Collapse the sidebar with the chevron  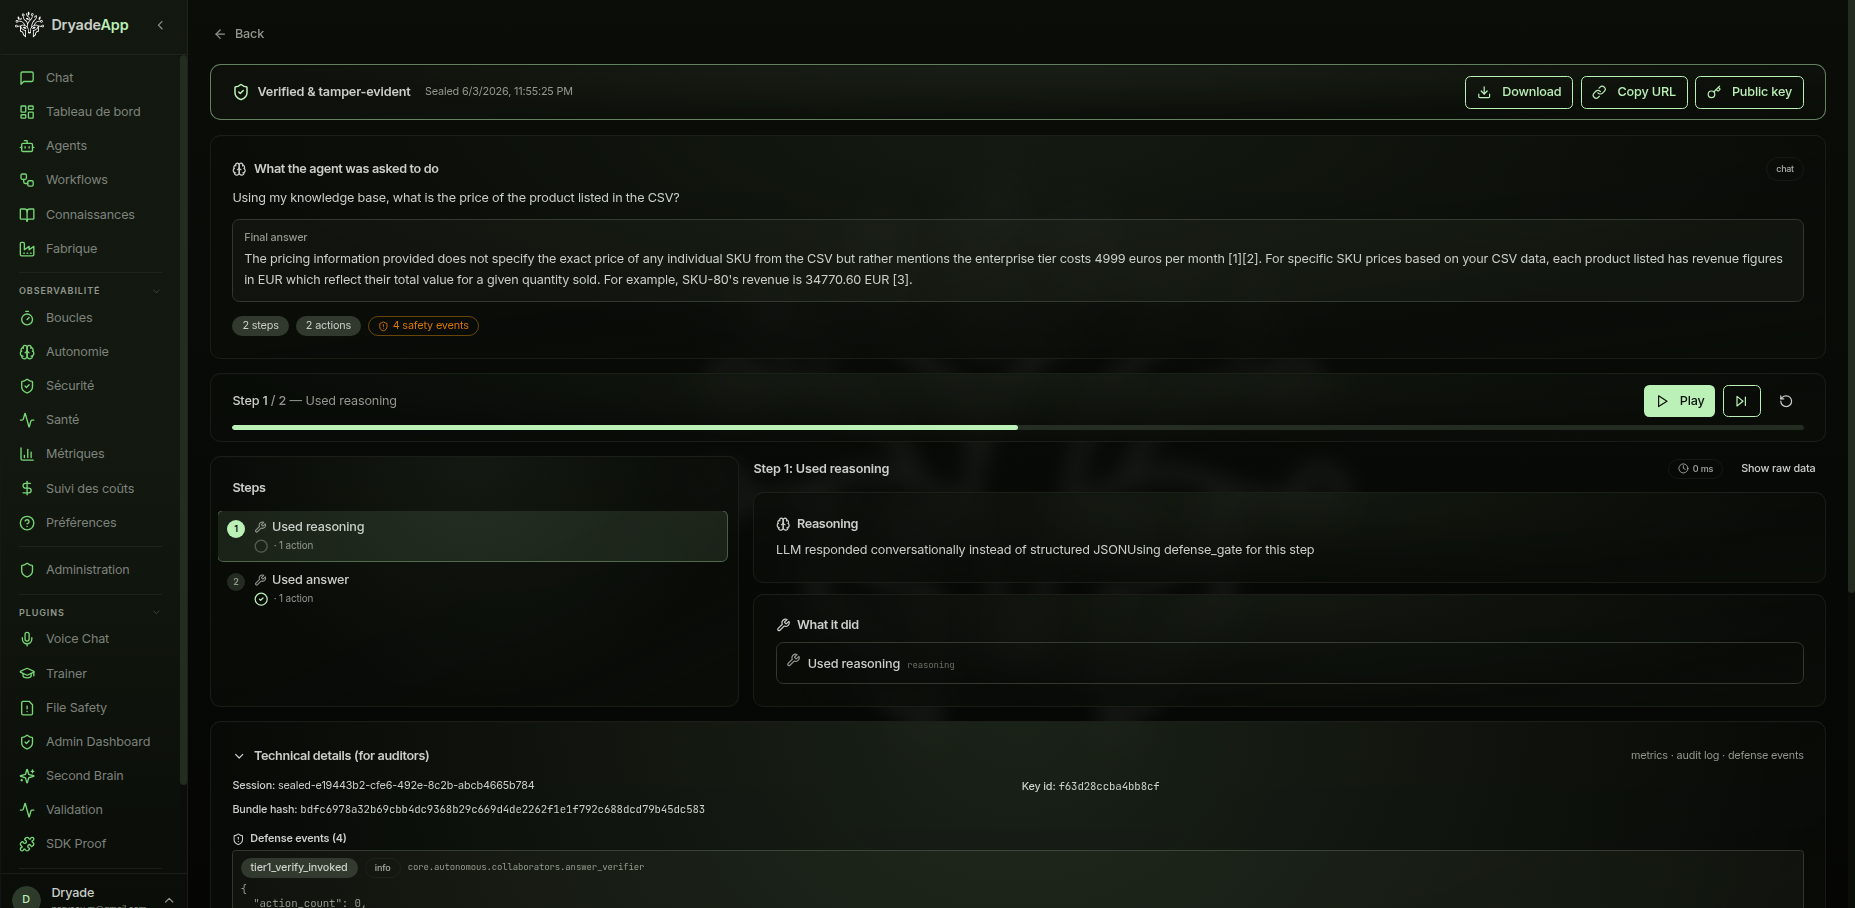pyautogui.click(x=160, y=25)
